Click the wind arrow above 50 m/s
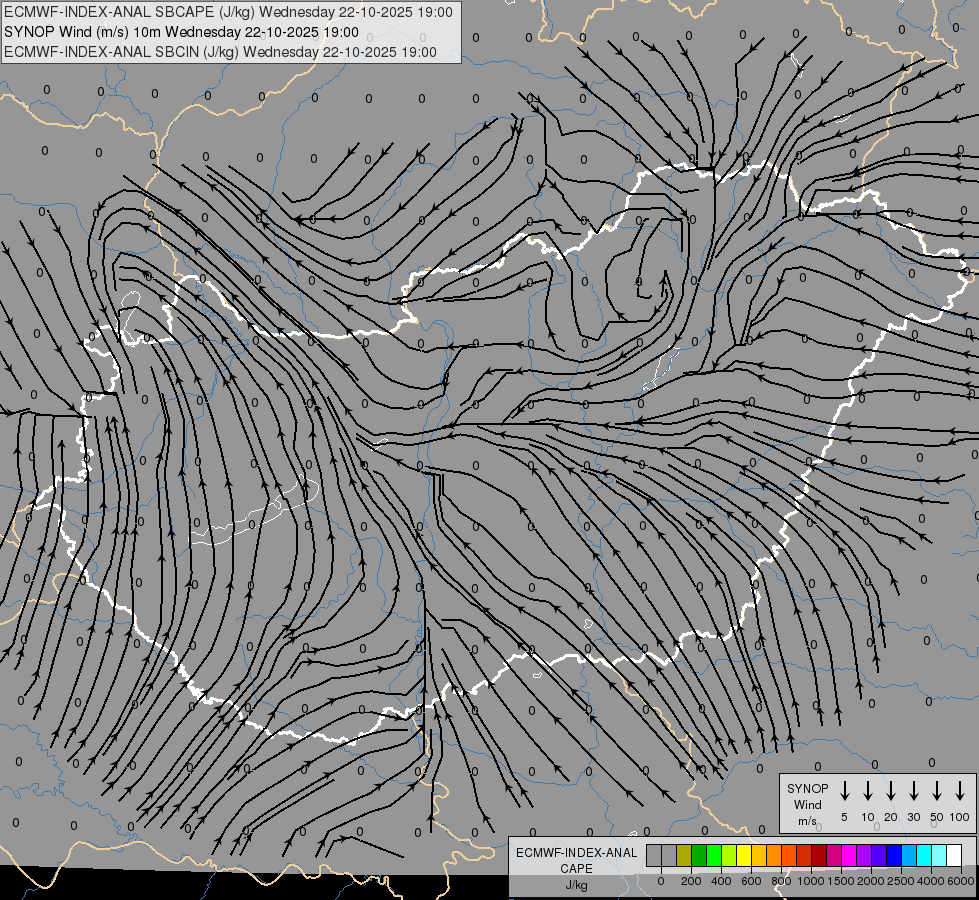The image size is (979, 900). (937, 790)
